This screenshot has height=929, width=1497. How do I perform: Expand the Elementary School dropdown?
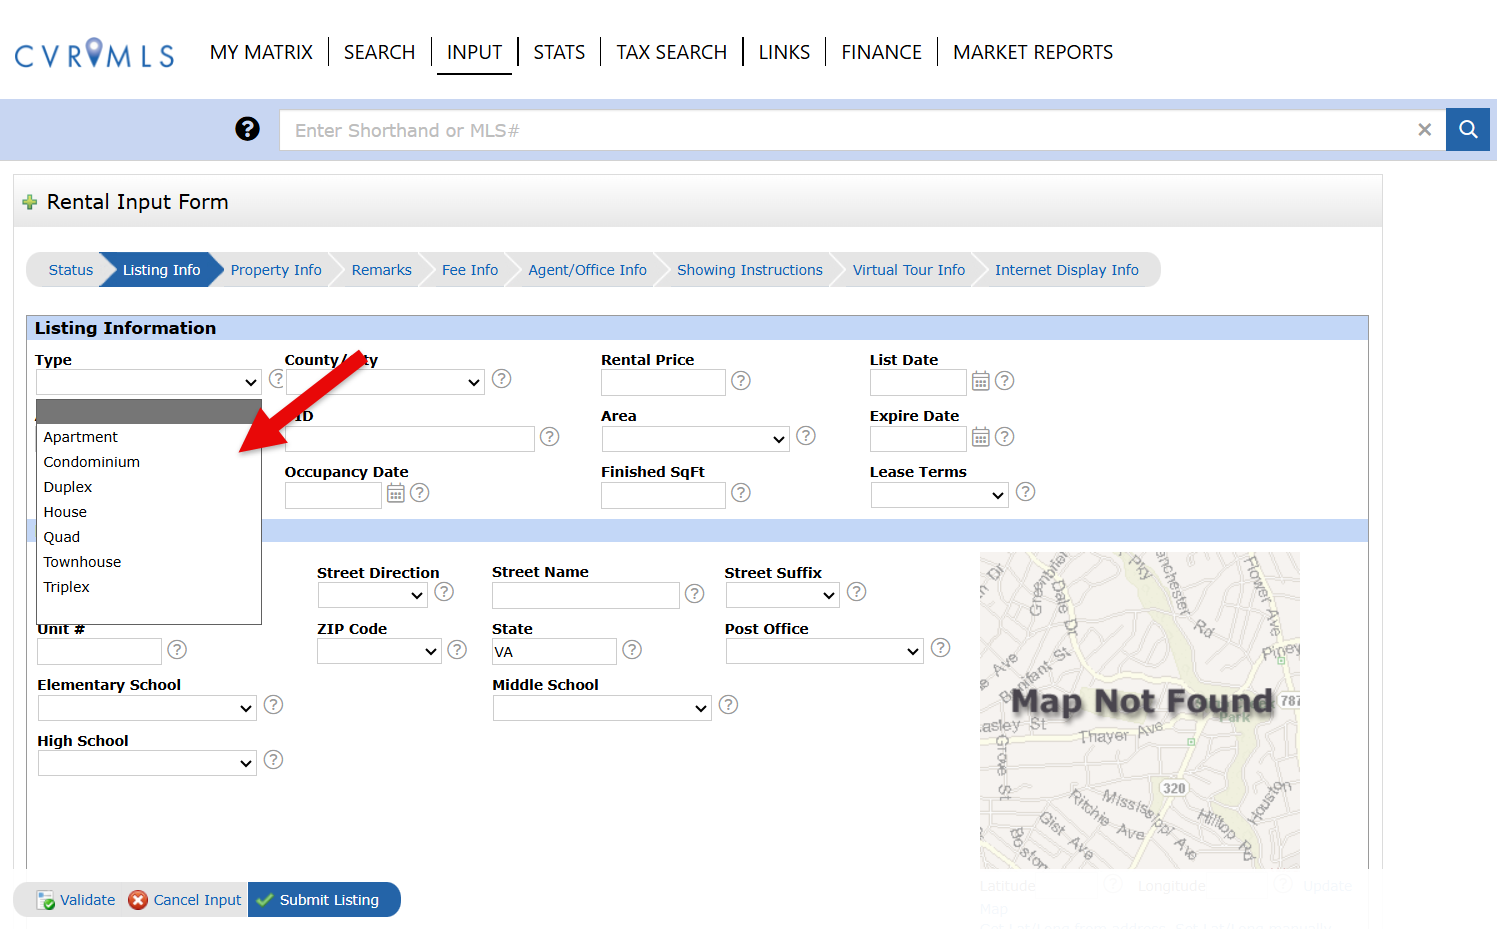coord(147,708)
